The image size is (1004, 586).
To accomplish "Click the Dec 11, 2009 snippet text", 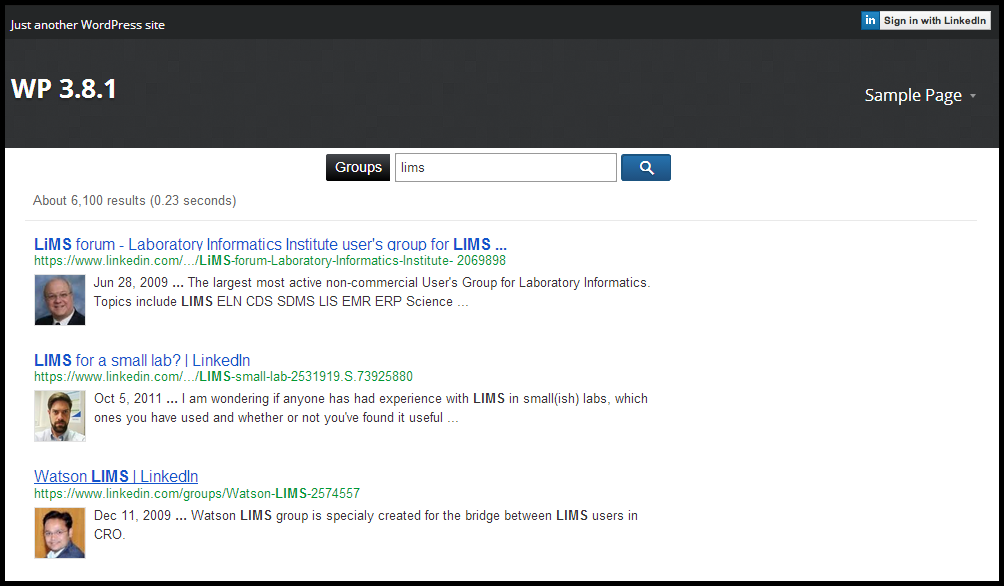I will click(x=366, y=525).
